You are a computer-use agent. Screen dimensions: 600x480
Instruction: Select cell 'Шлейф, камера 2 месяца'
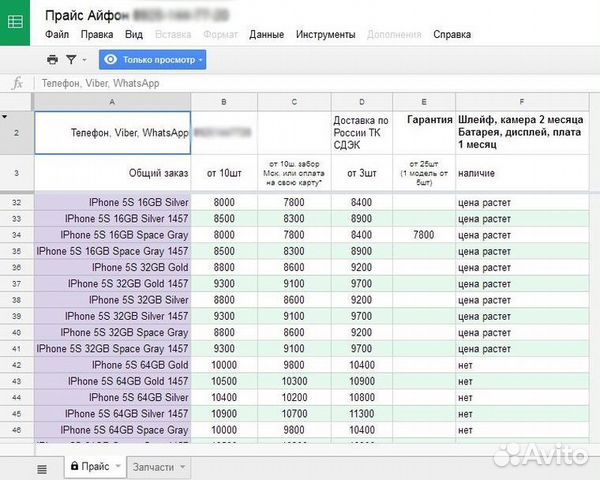522,133
